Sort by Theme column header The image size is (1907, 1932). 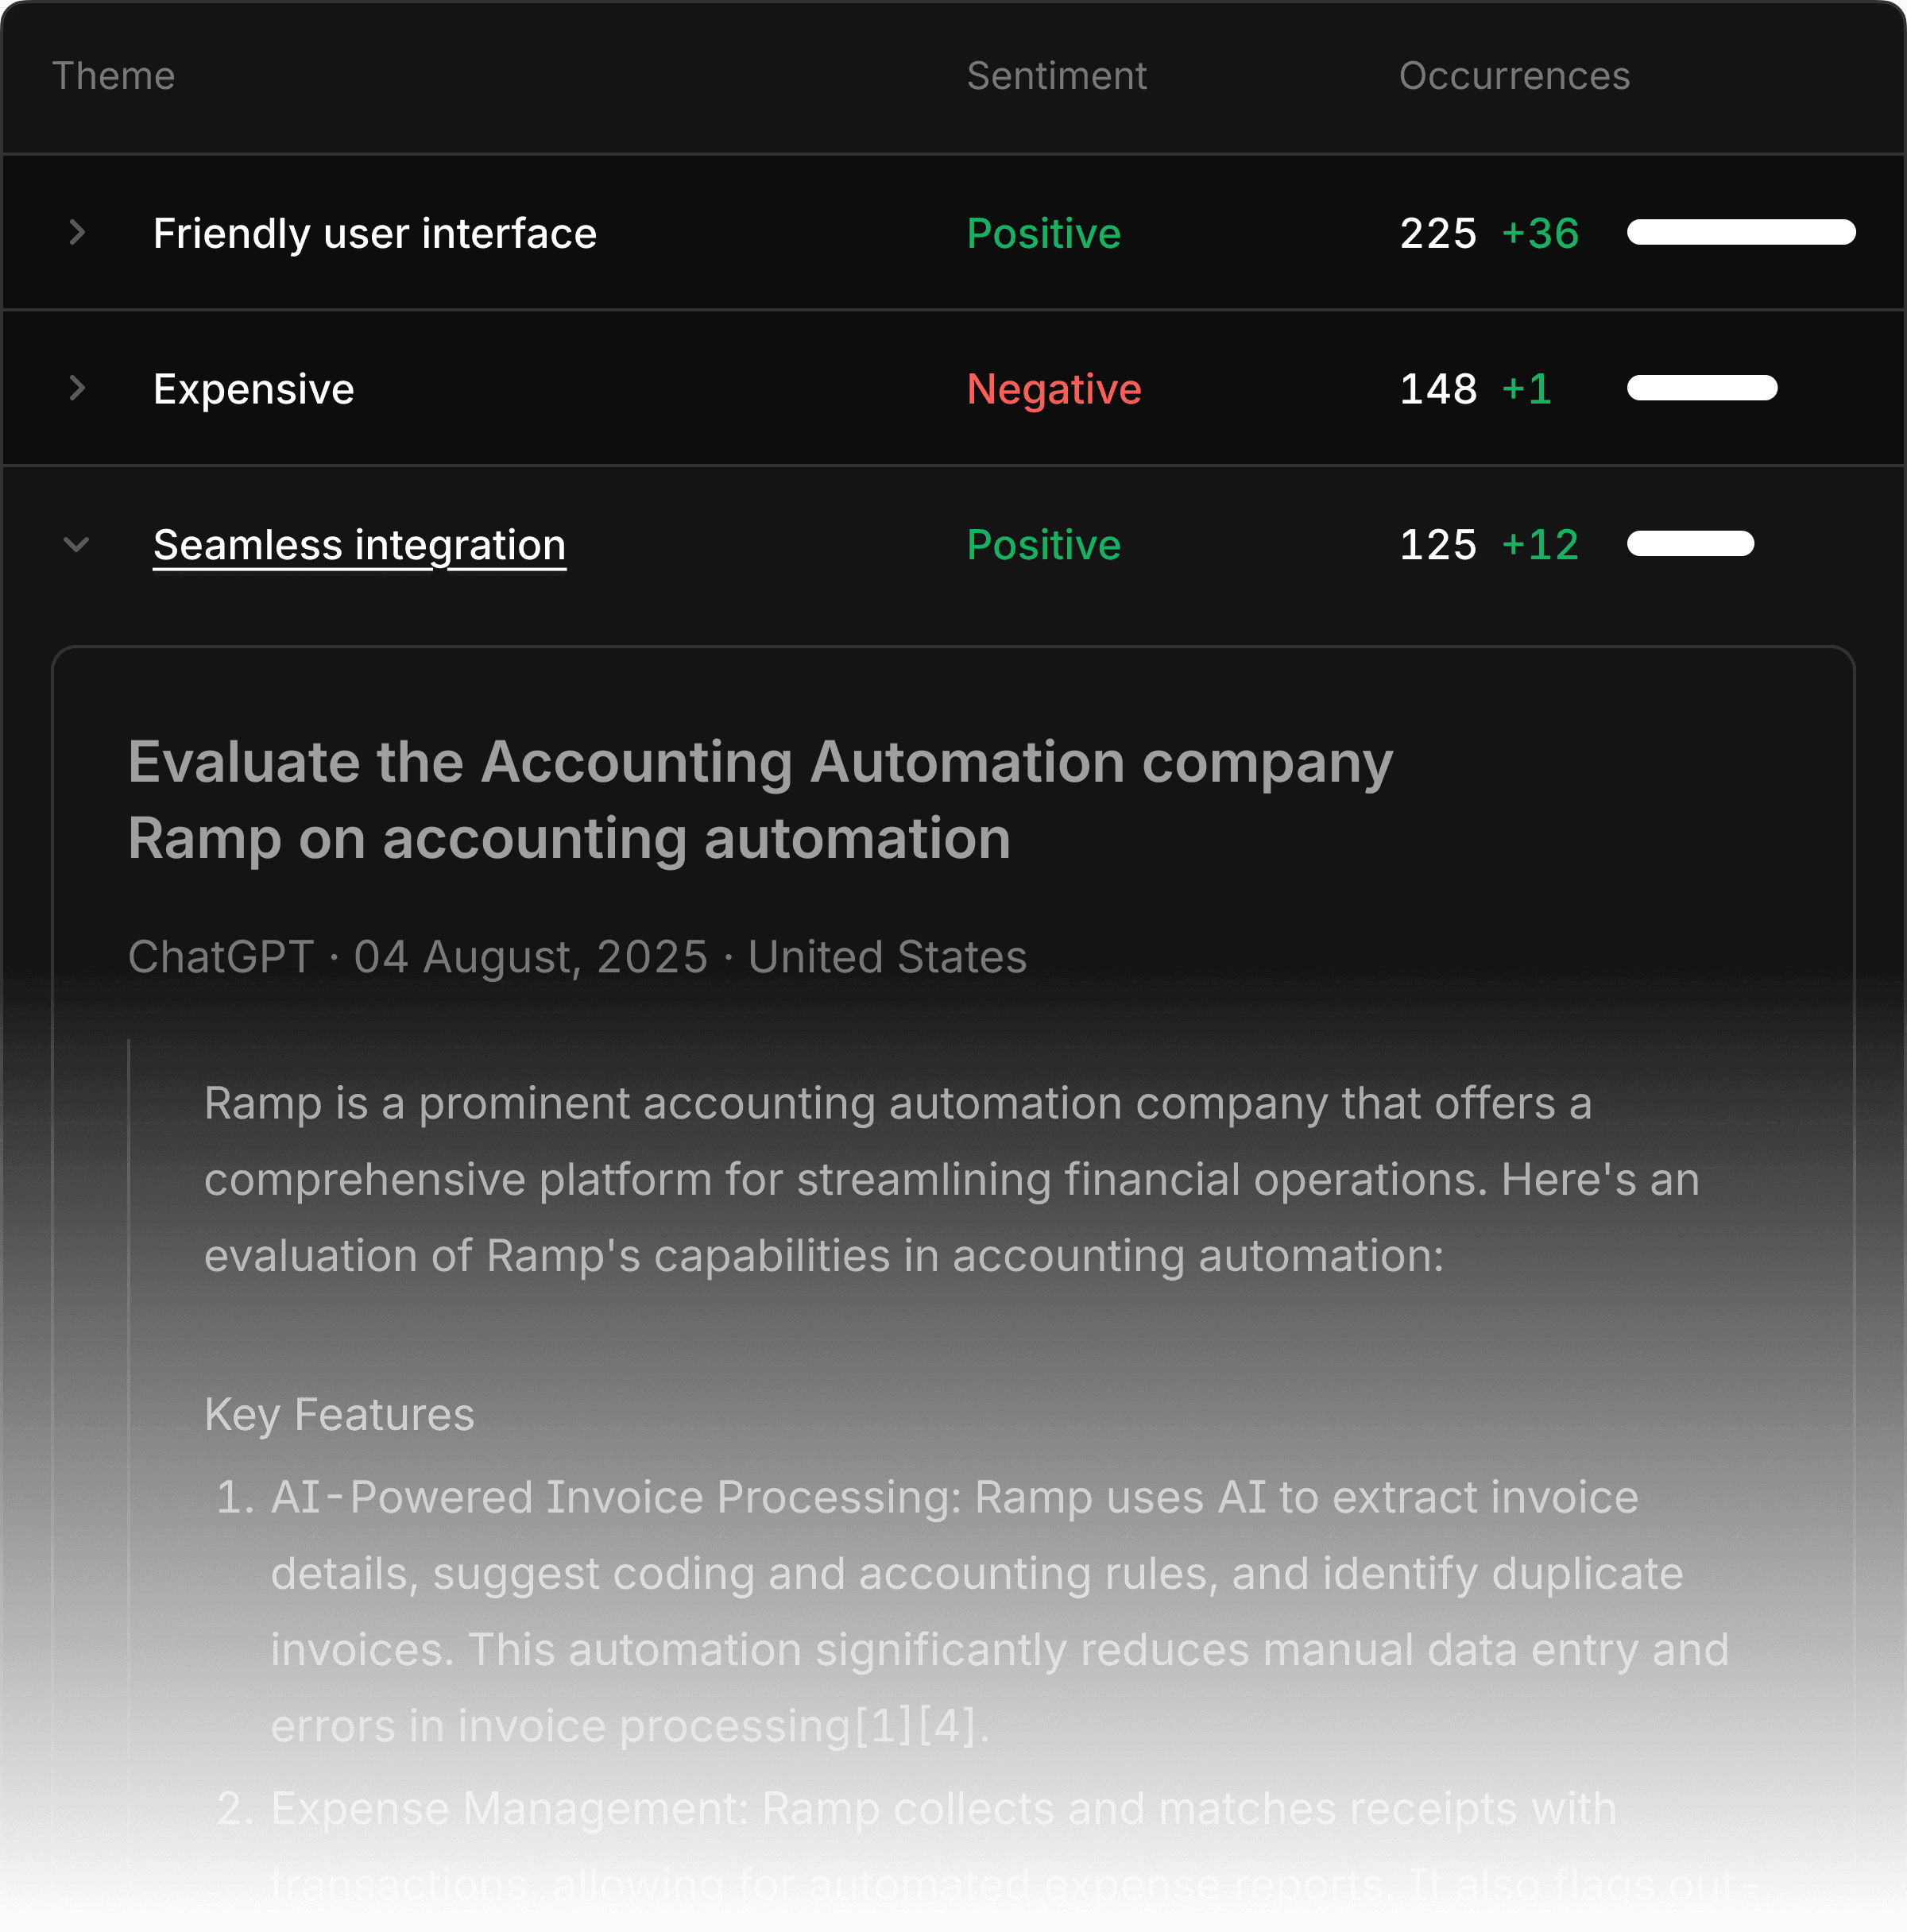(113, 76)
